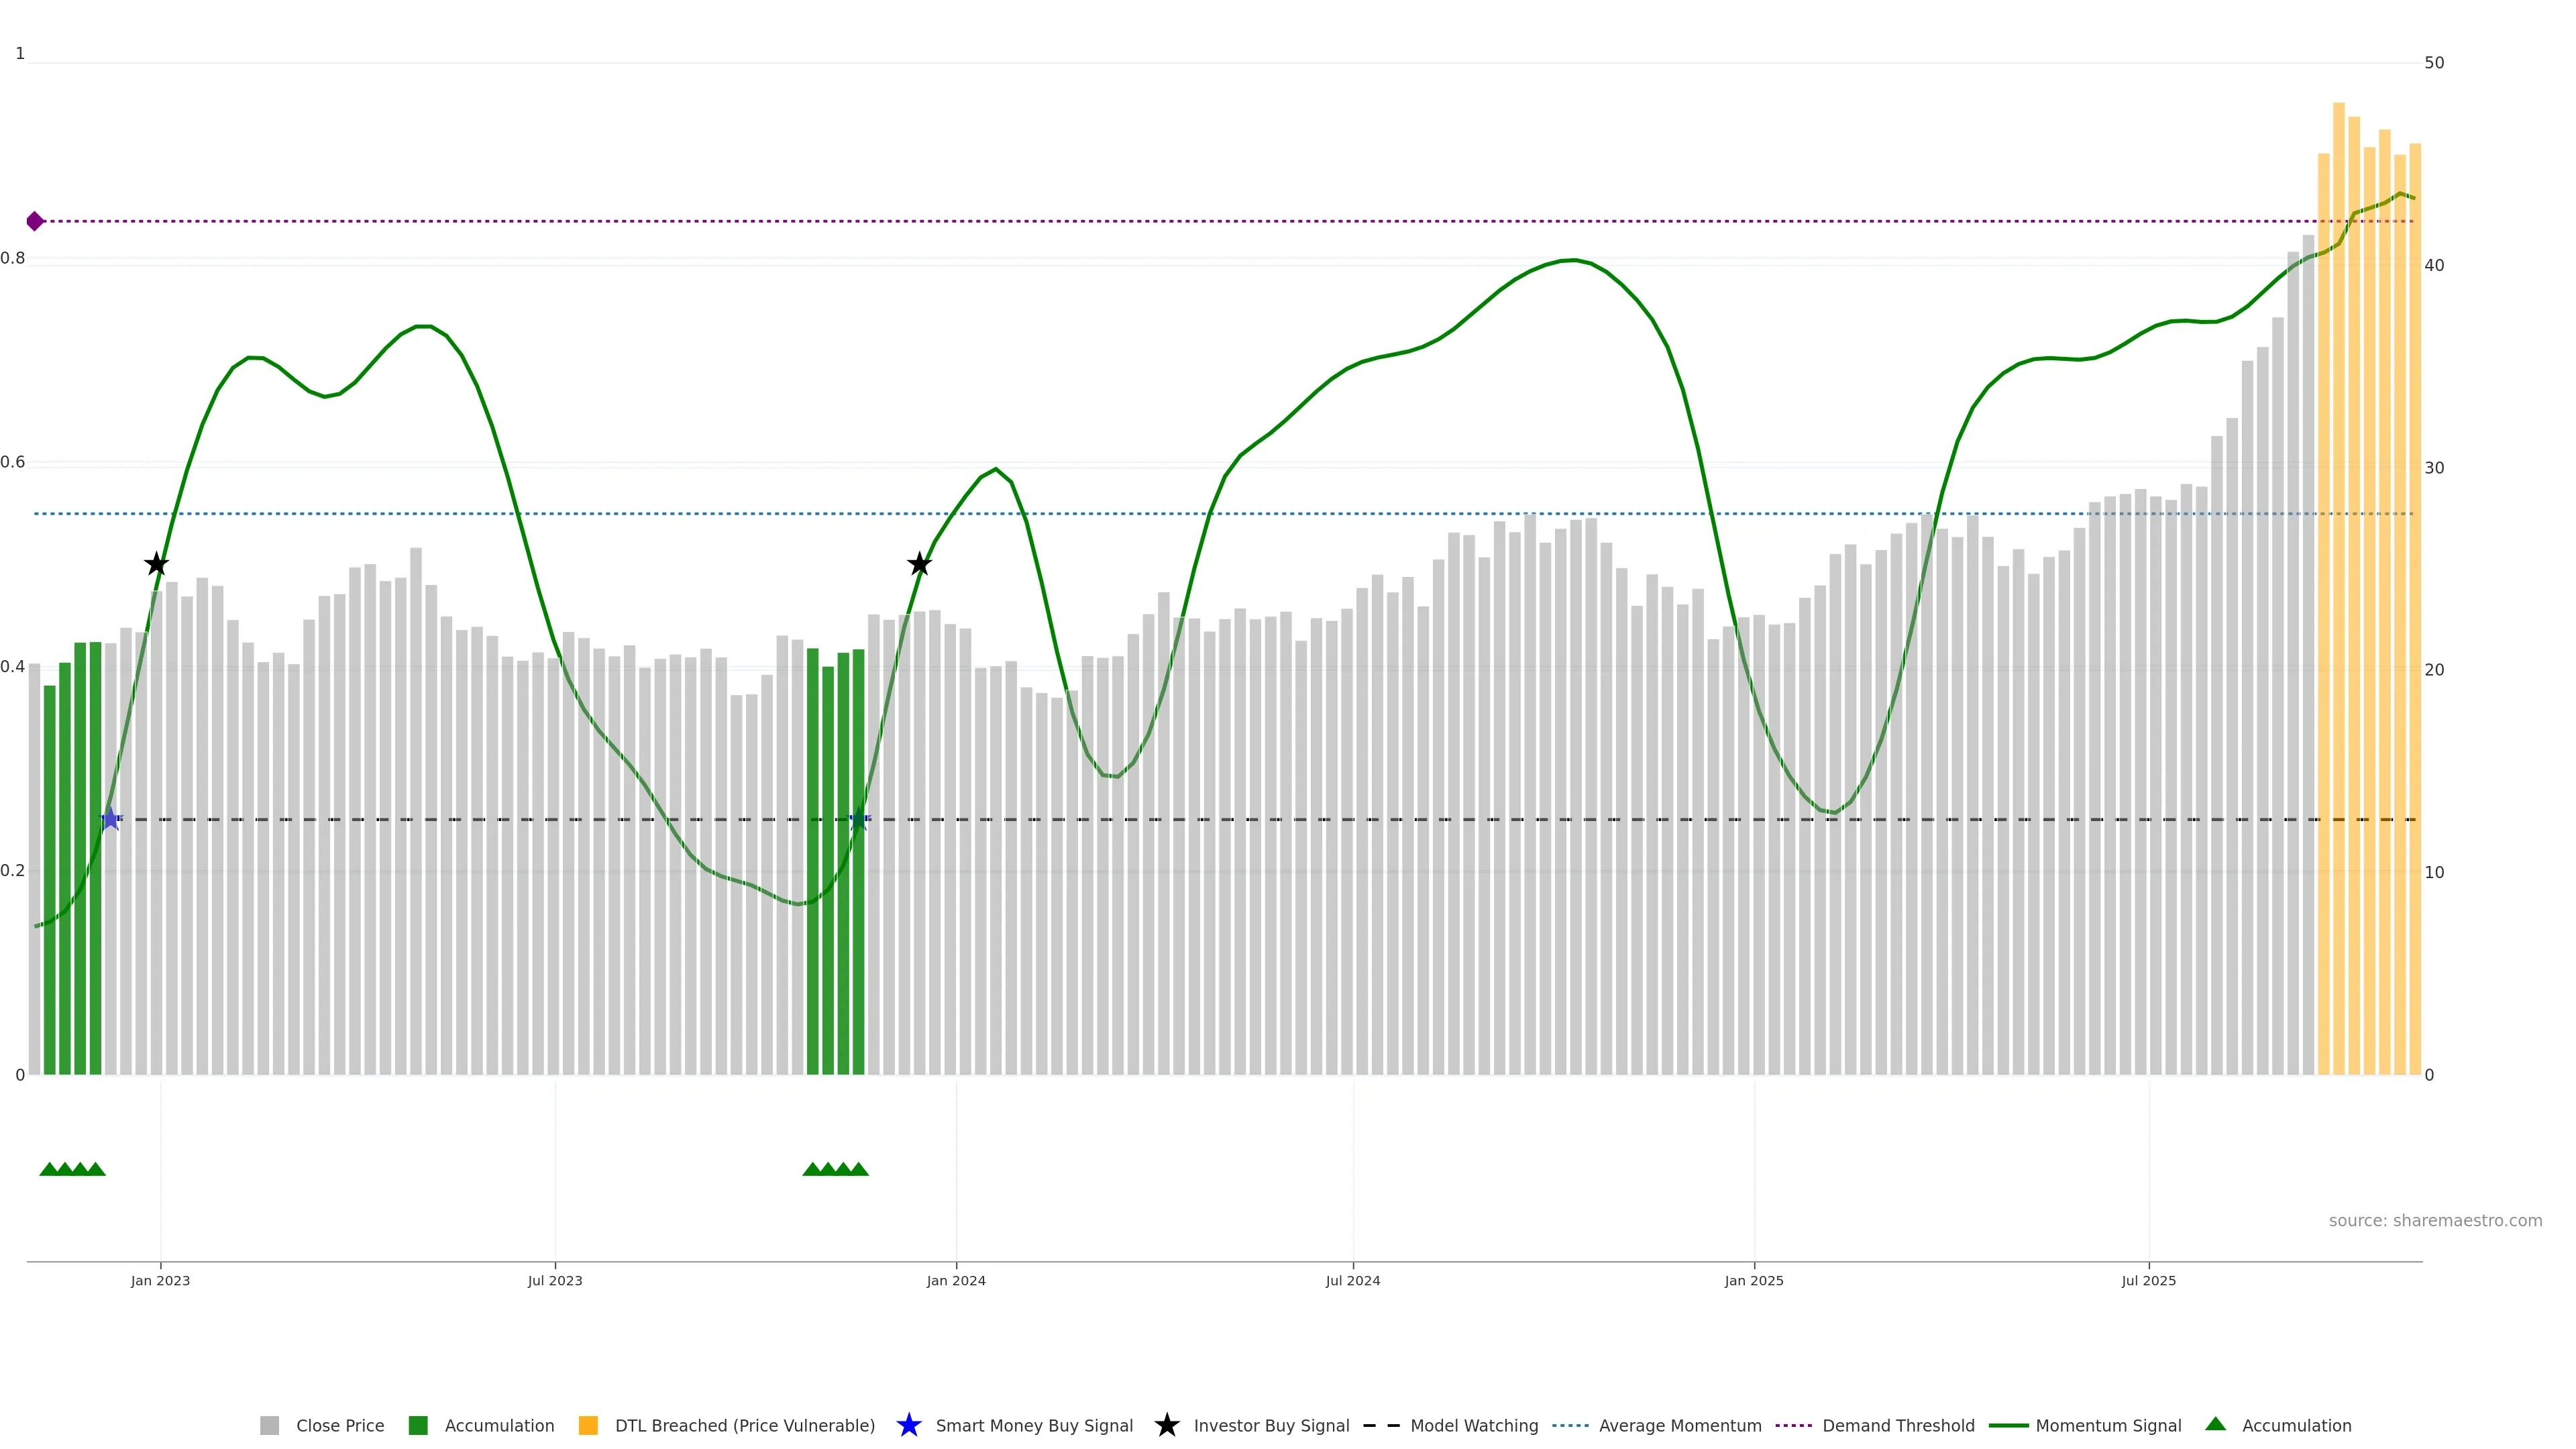Click the purple diamond Demand Threshold marker

click(x=35, y=221)
